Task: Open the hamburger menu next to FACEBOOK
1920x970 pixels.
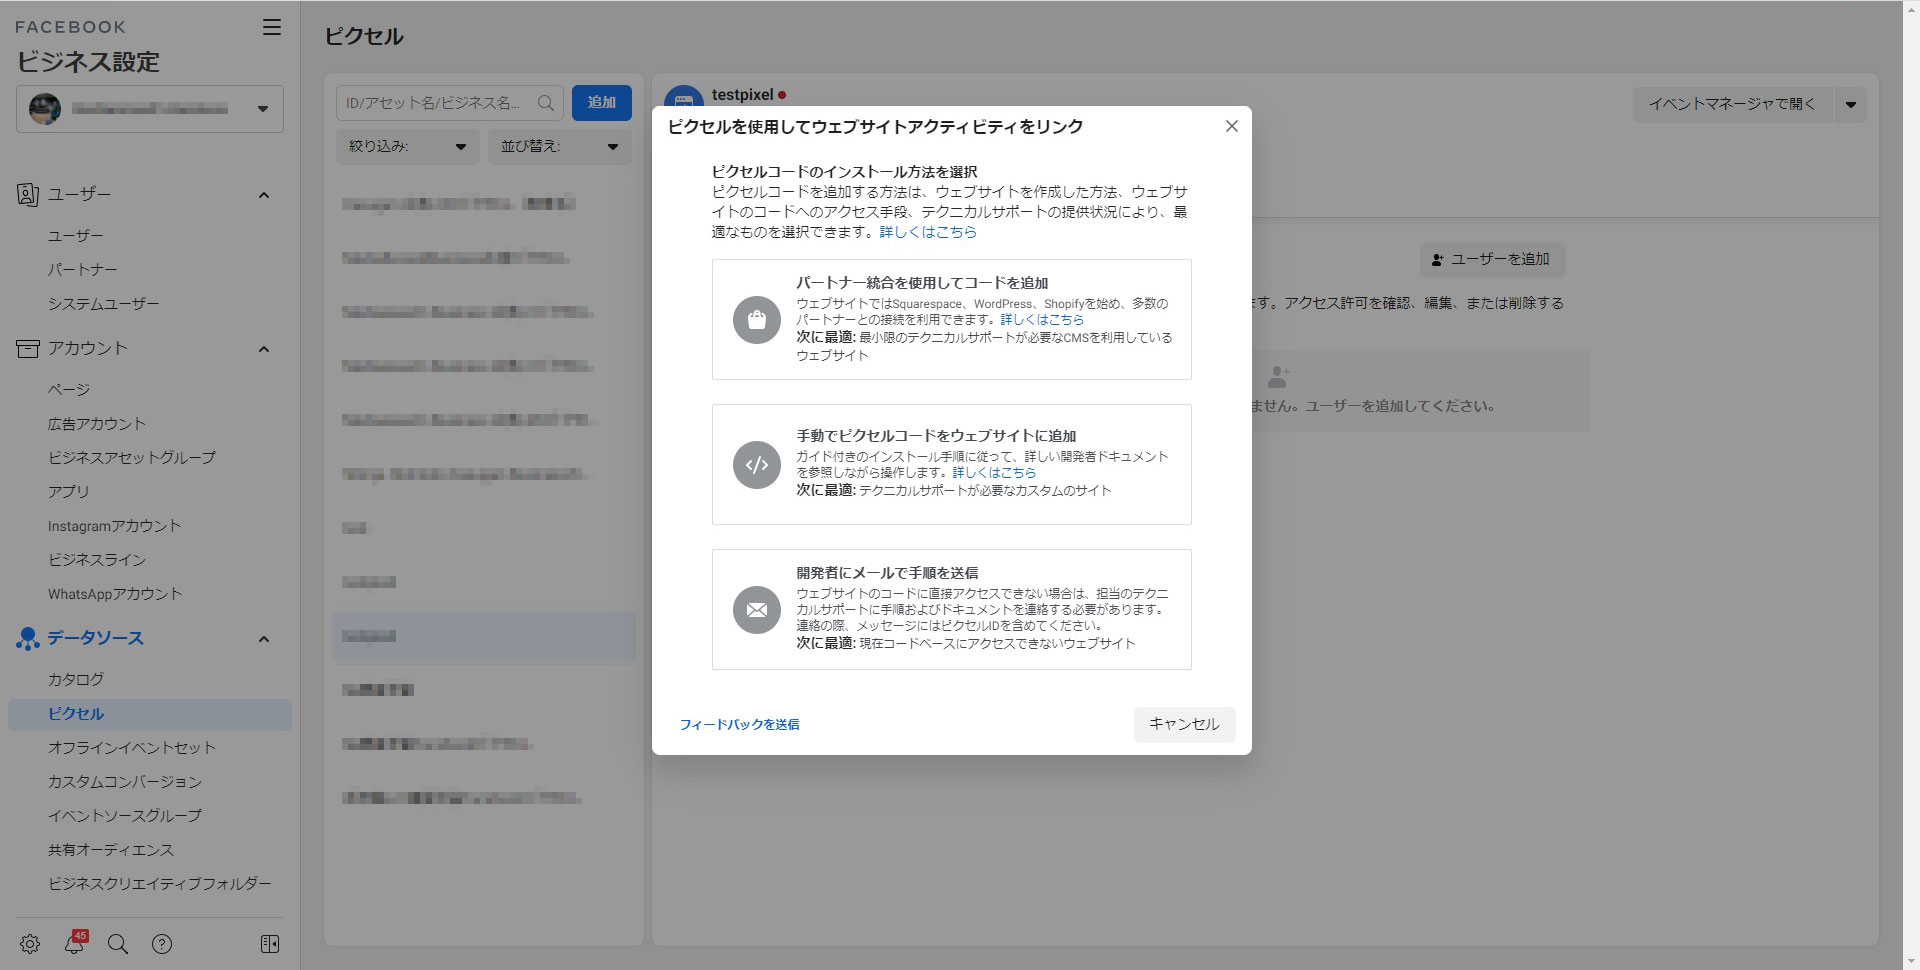Action: click(271, 27)
